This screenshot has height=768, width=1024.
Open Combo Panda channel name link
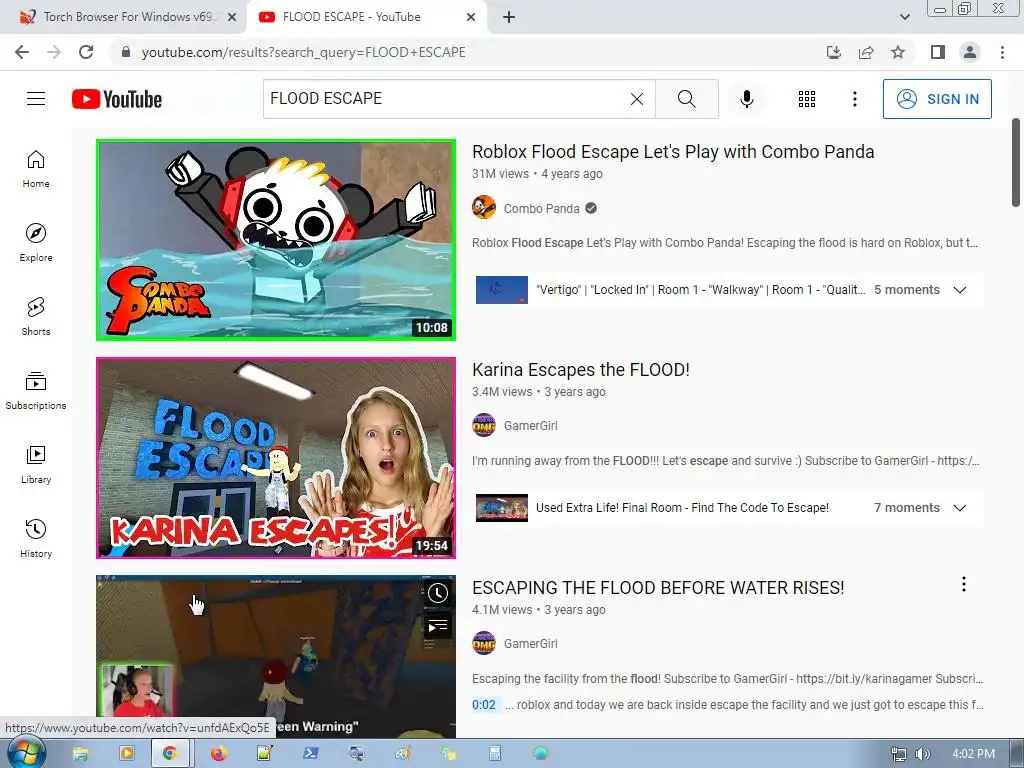pos(541,208)
